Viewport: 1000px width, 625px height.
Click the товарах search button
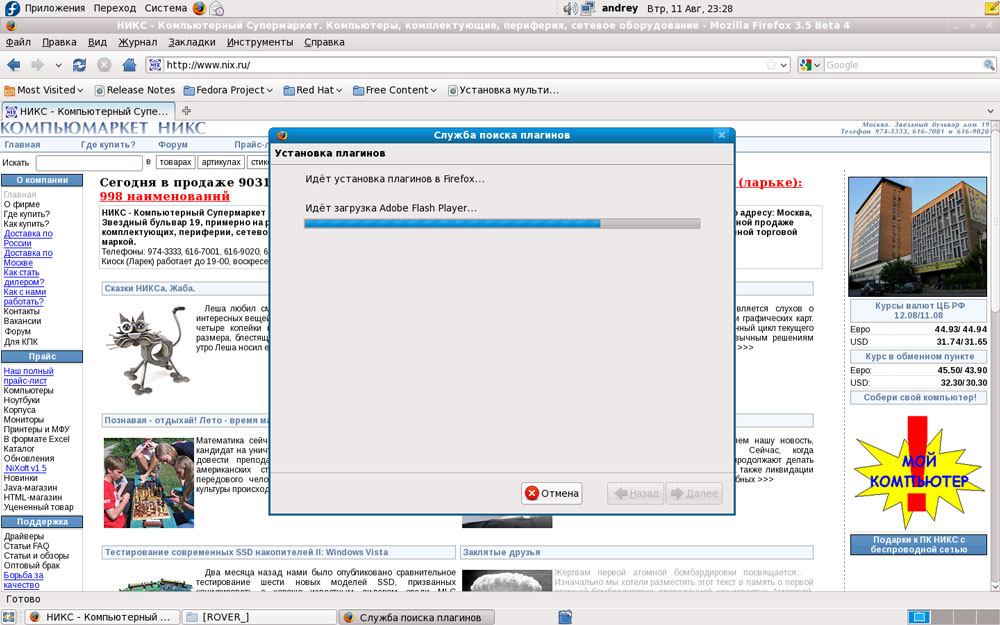point(175,162)
